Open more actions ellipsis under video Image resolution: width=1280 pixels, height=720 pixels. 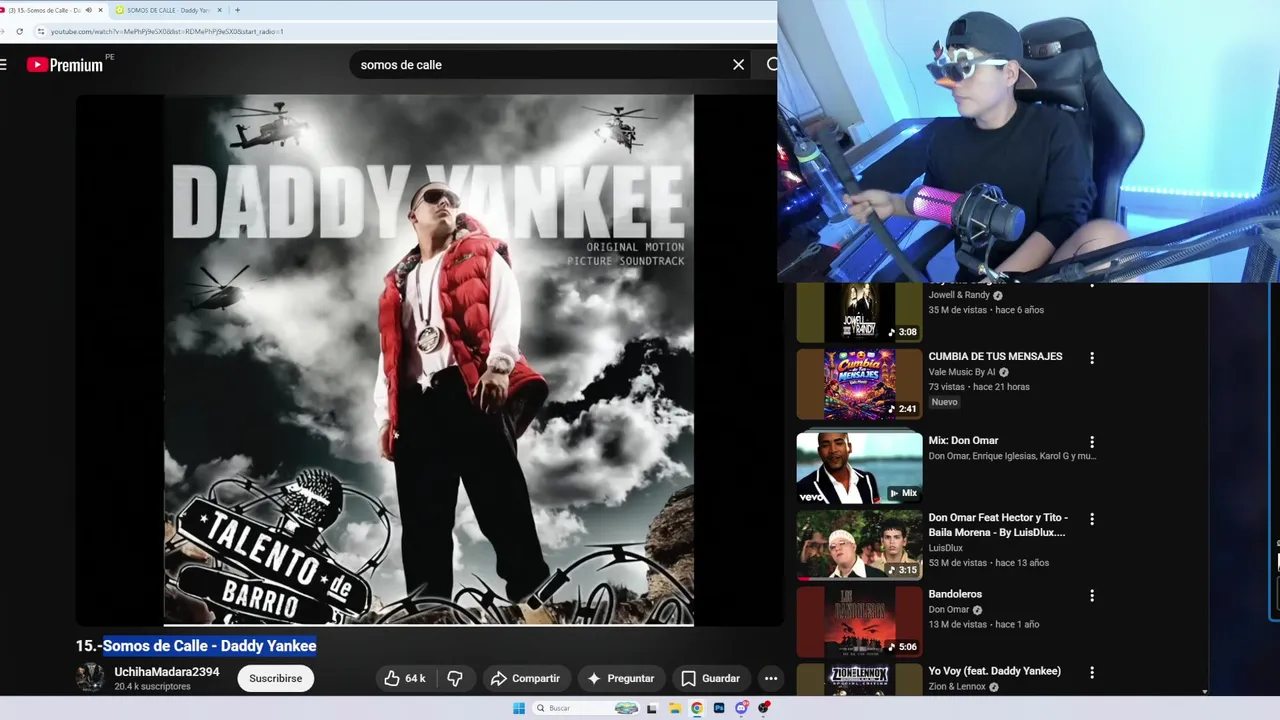point(771,678)
